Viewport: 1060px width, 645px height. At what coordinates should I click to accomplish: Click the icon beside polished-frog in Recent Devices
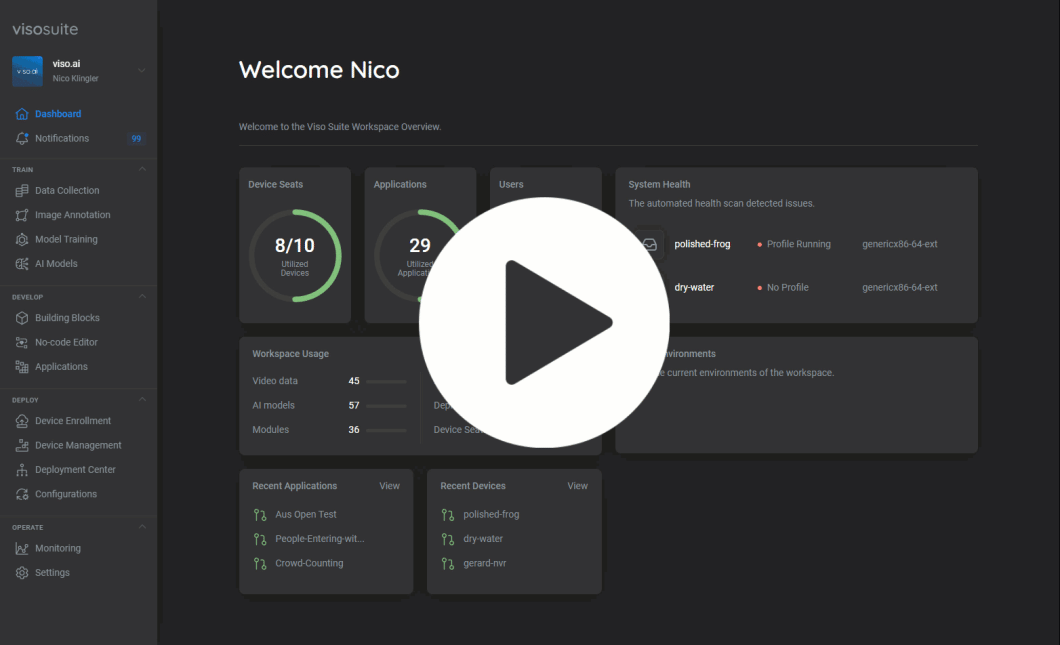448,515
